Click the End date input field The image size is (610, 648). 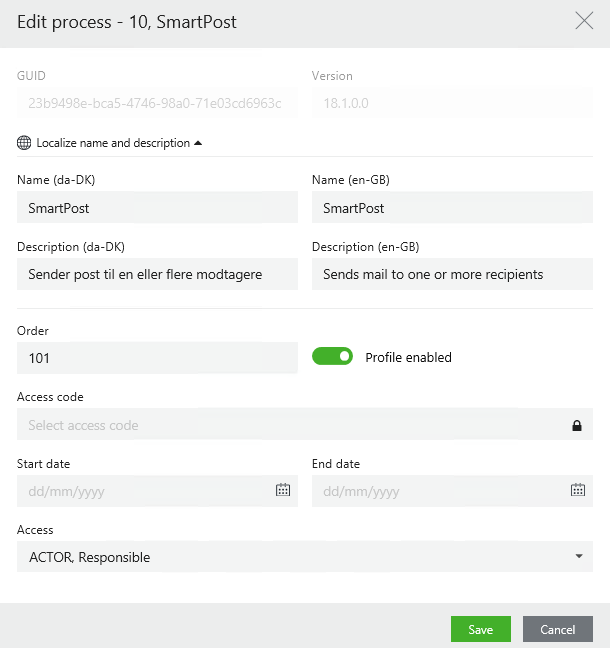435,491
